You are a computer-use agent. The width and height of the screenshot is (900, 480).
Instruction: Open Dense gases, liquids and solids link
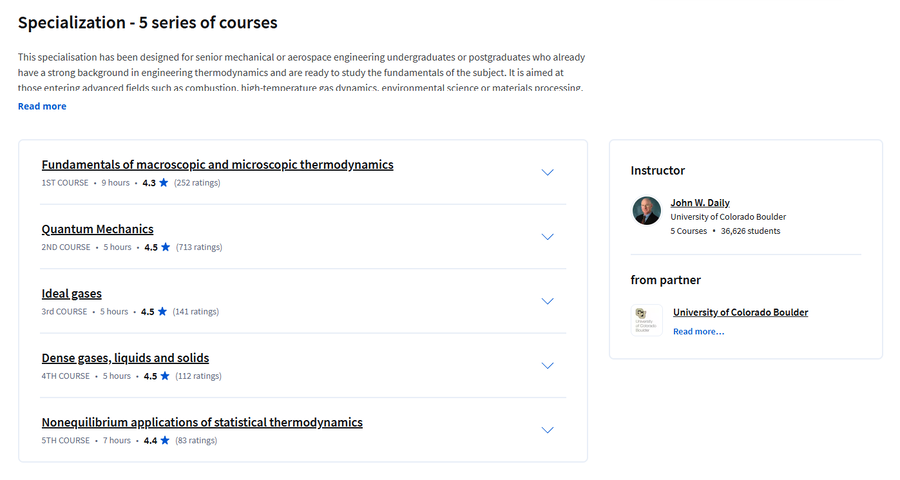[125, 358]
